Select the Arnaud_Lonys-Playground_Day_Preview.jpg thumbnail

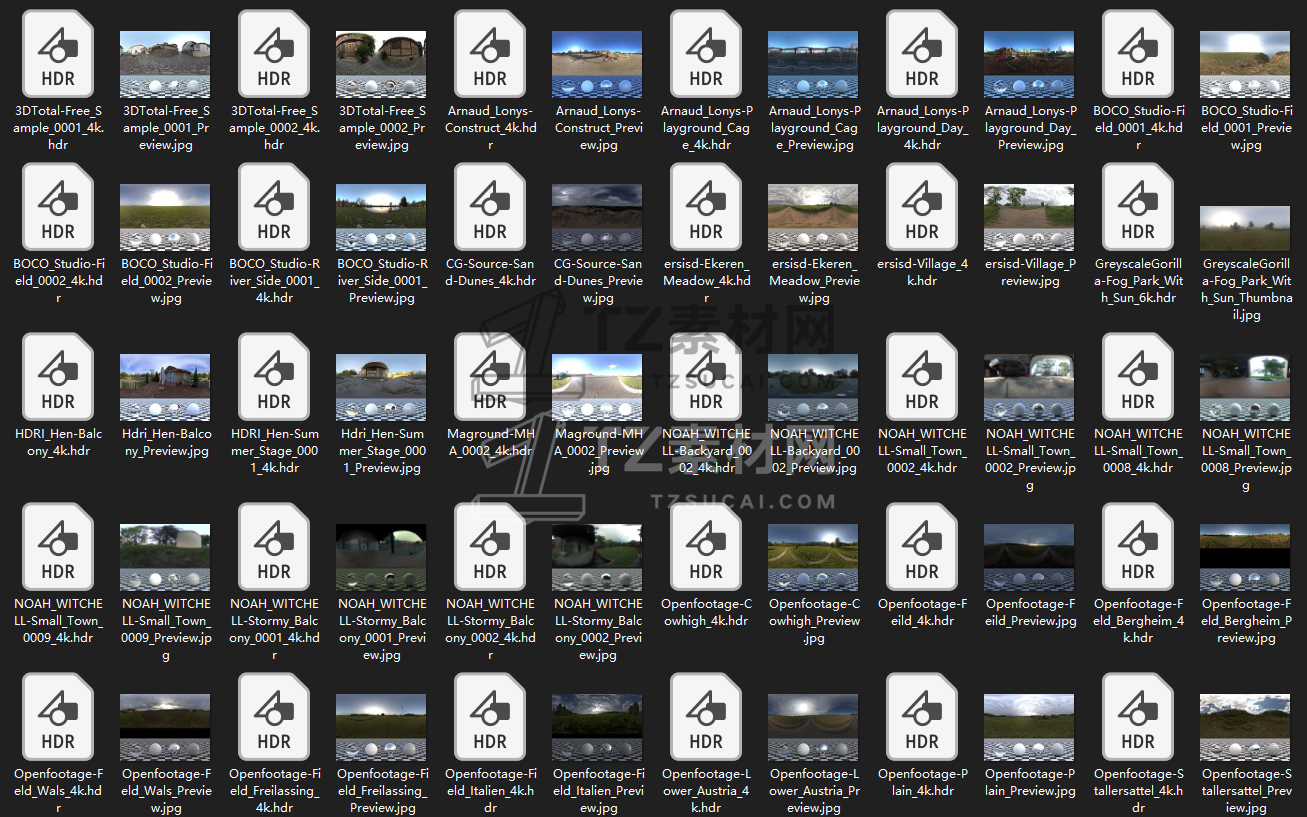point(1029,65)
